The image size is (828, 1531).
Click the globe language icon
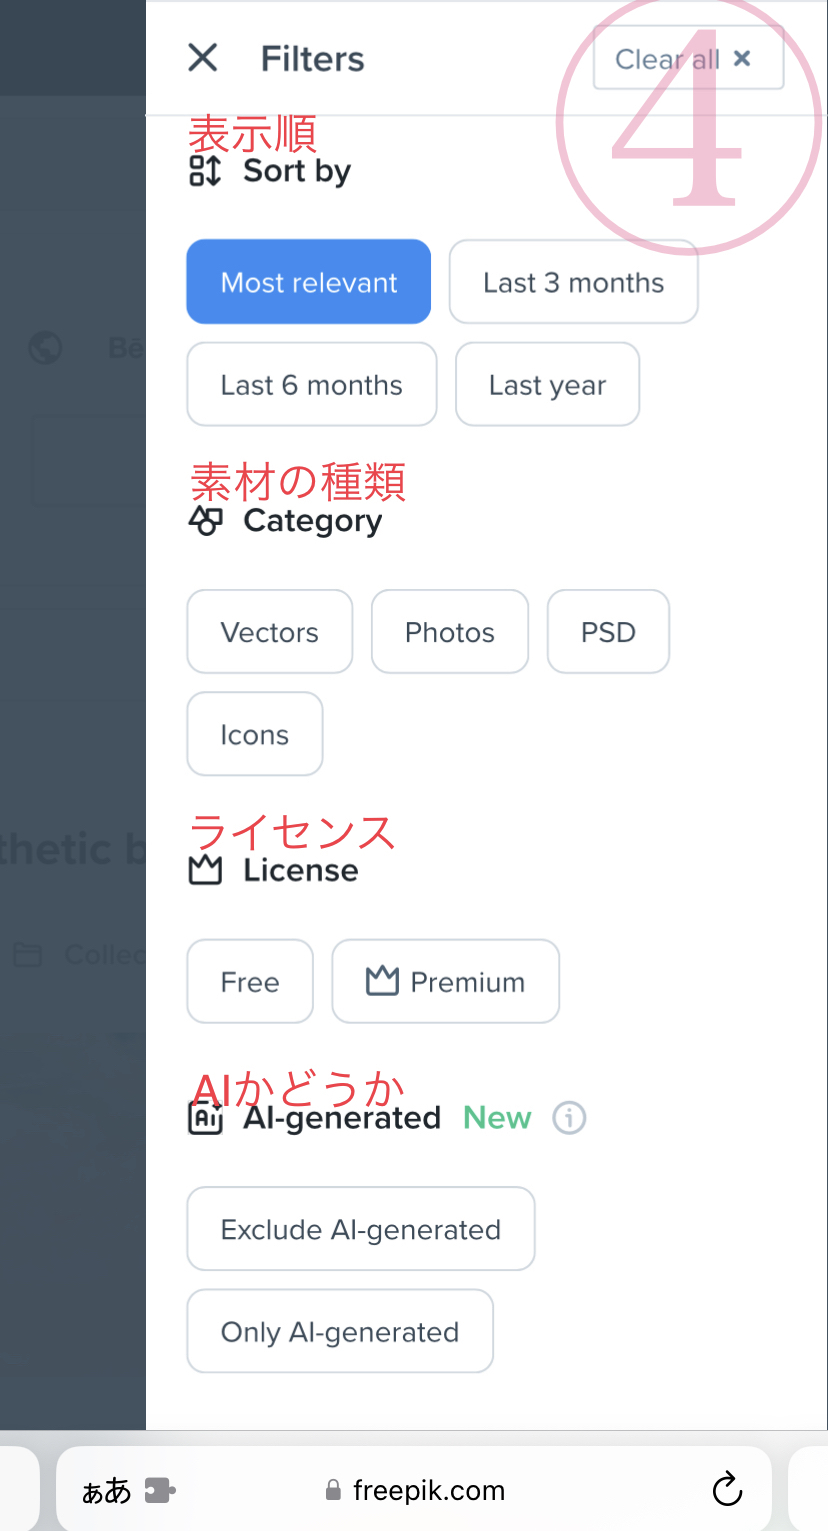(x=45, y=348)
